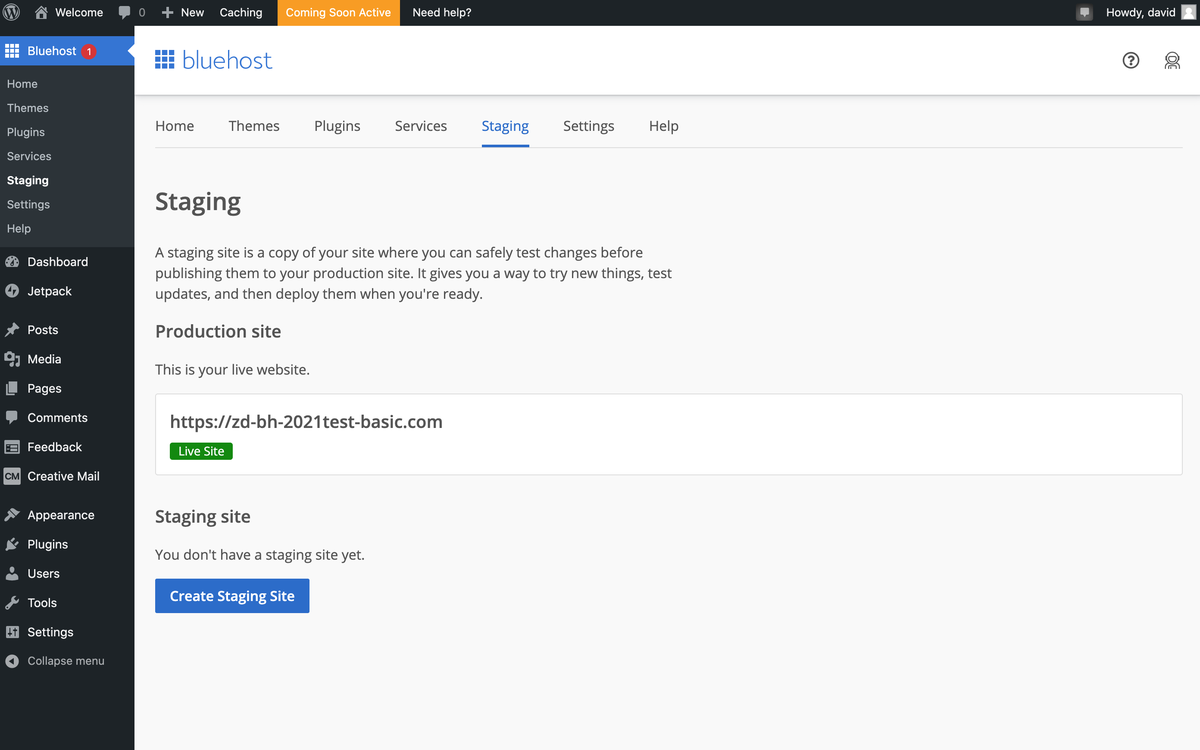Viewport: 1200px width, 750px height.
Task: Click the Plugins plug icon in main menu
Action: [x=12, y=544]
